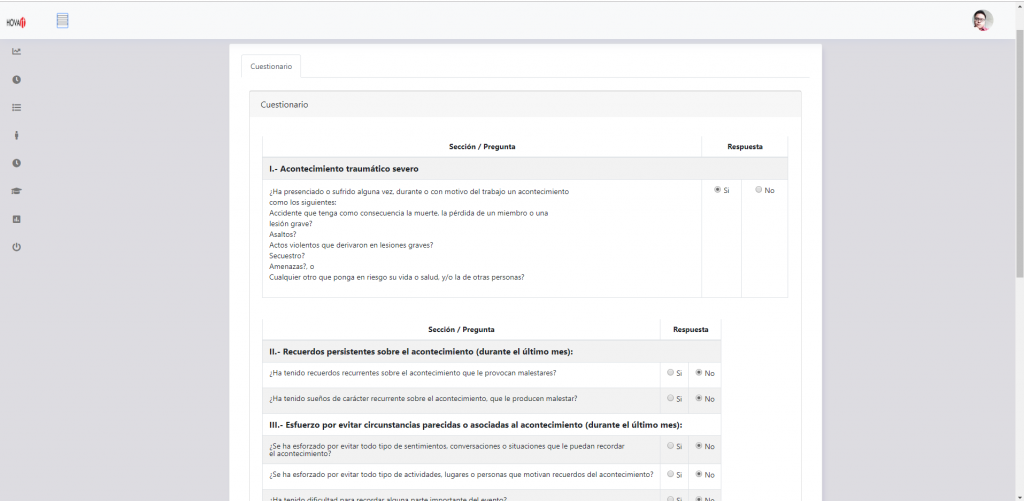Open clock icon just below chart icon

pyautogui.click(x=17, y=79)
